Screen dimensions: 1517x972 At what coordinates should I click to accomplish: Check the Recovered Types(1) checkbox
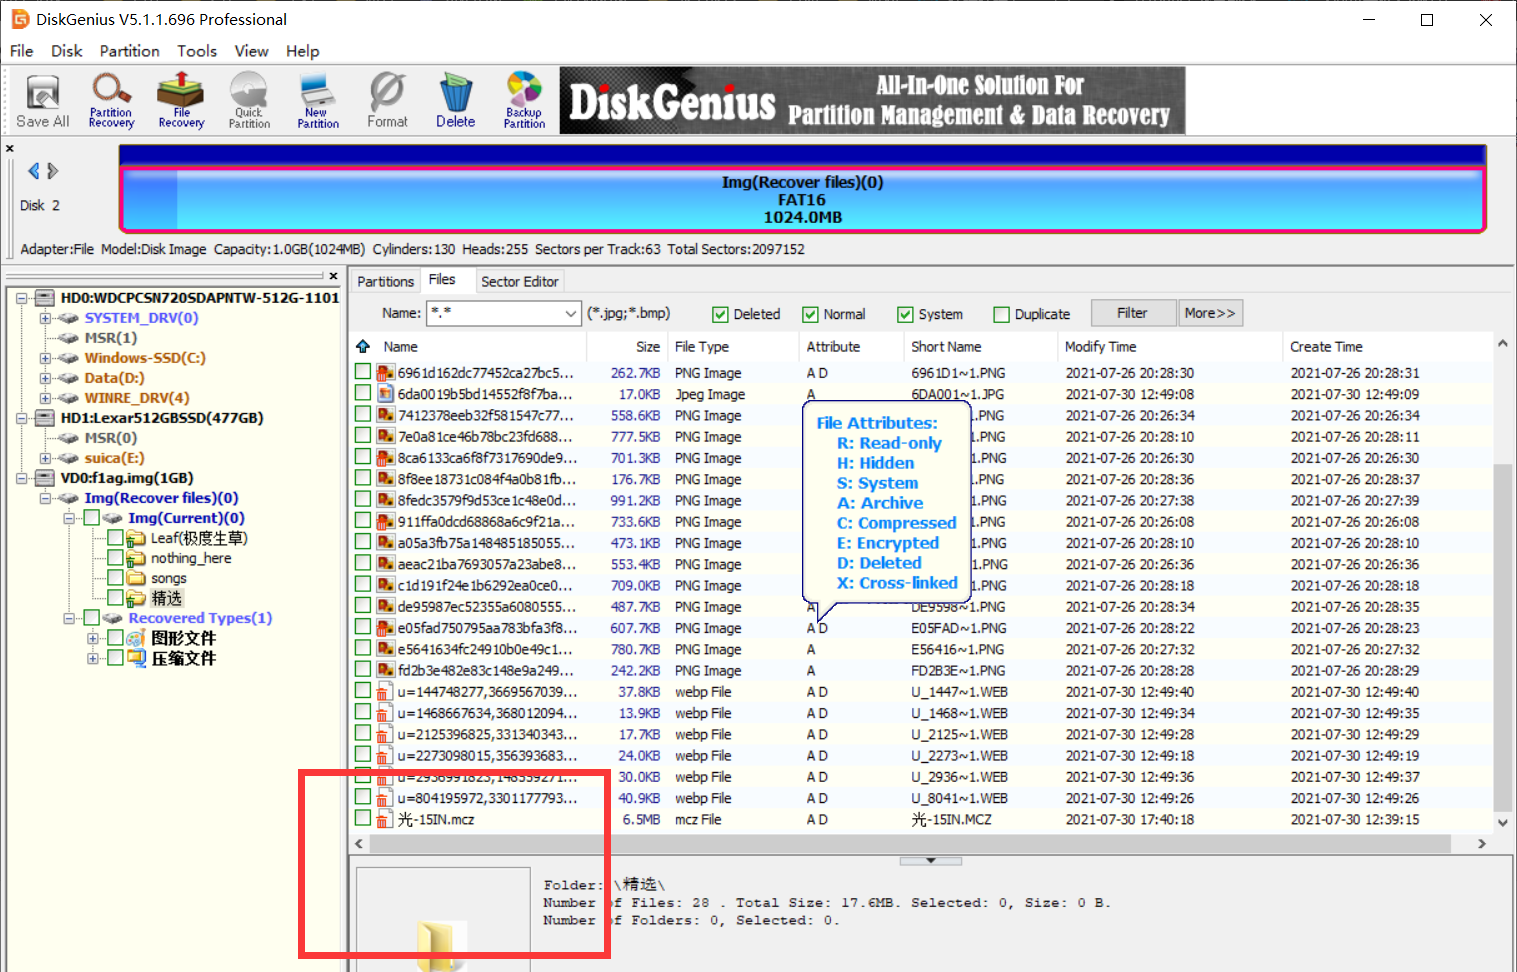91,618
